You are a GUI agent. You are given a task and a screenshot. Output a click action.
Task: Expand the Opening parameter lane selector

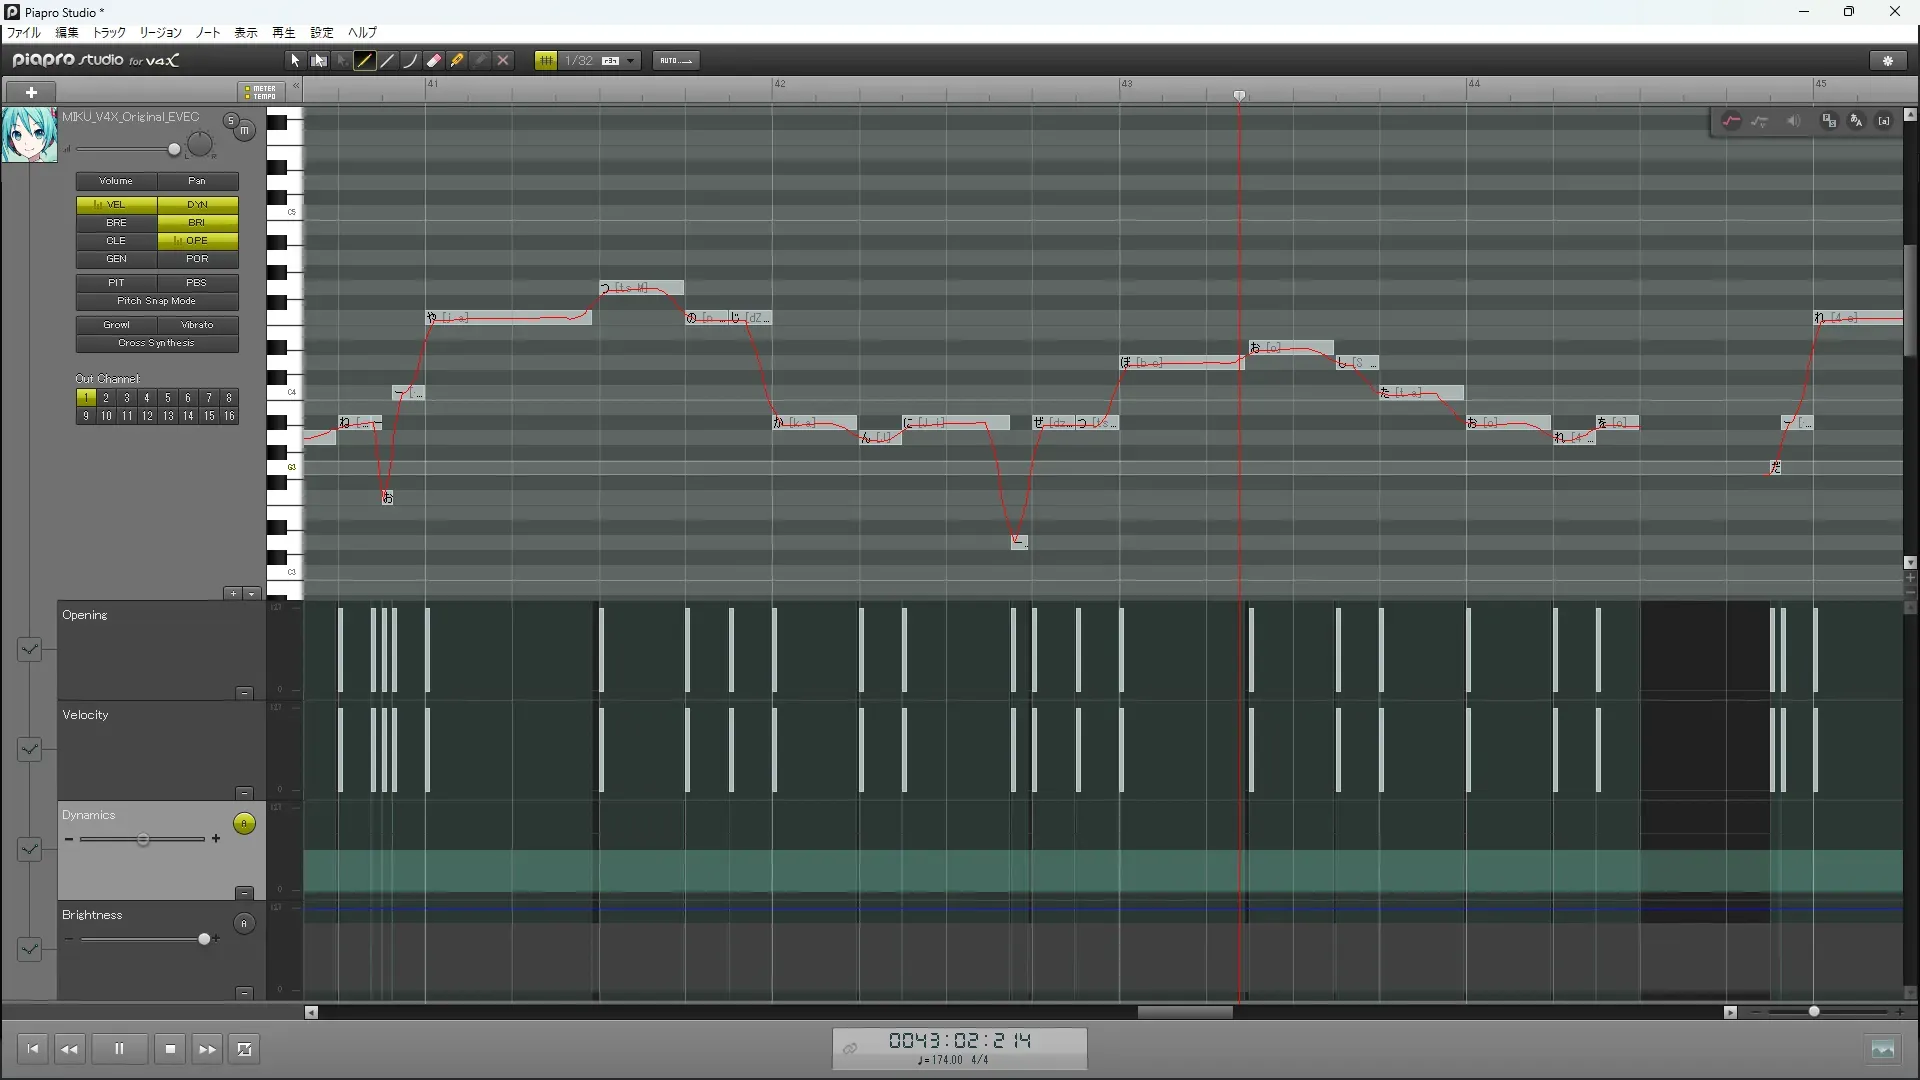coord(29,650)
